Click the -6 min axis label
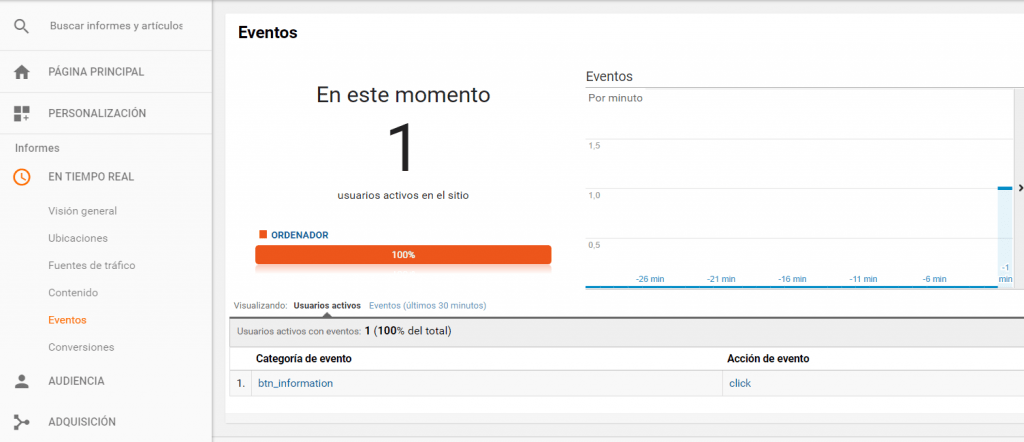The image size is (1024, 442). [x=935, y=279]
